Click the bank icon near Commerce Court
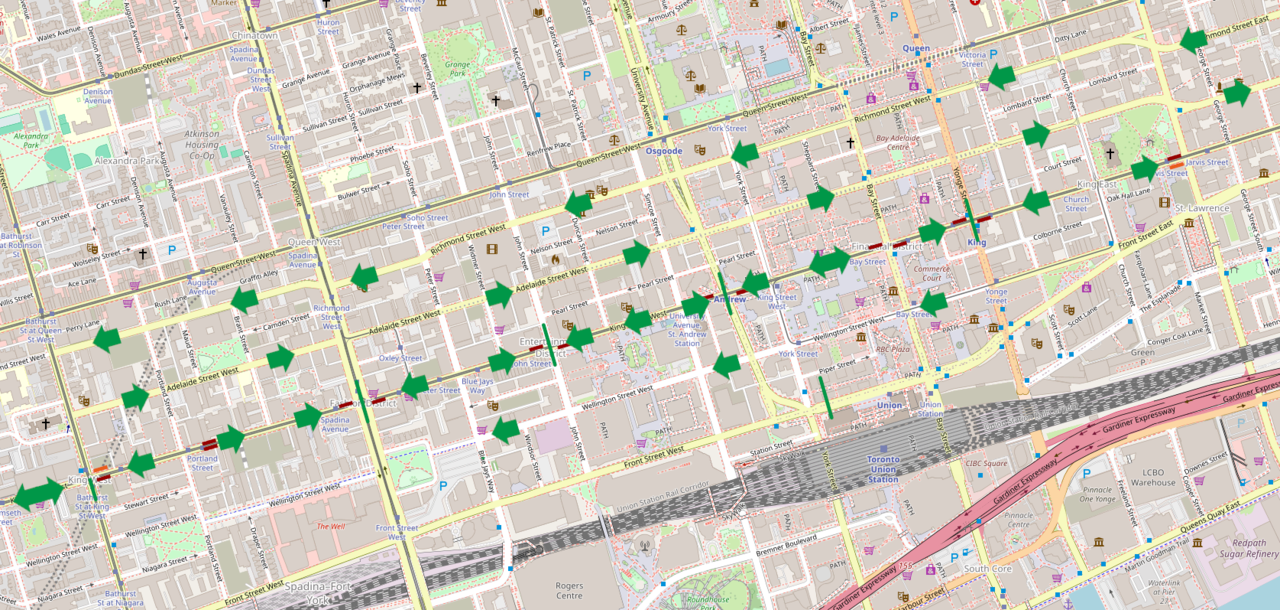The height and width of the screenshot is (610, 1280). point(893,291)
